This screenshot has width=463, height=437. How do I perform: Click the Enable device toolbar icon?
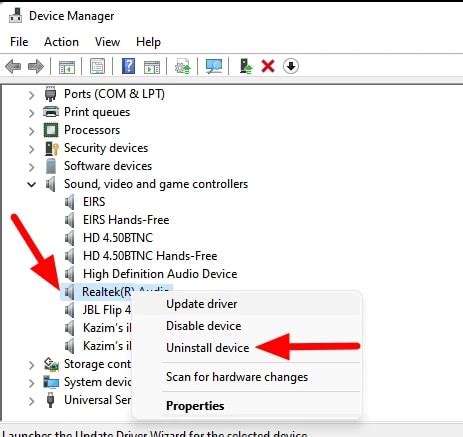click(x=246, y=66)
